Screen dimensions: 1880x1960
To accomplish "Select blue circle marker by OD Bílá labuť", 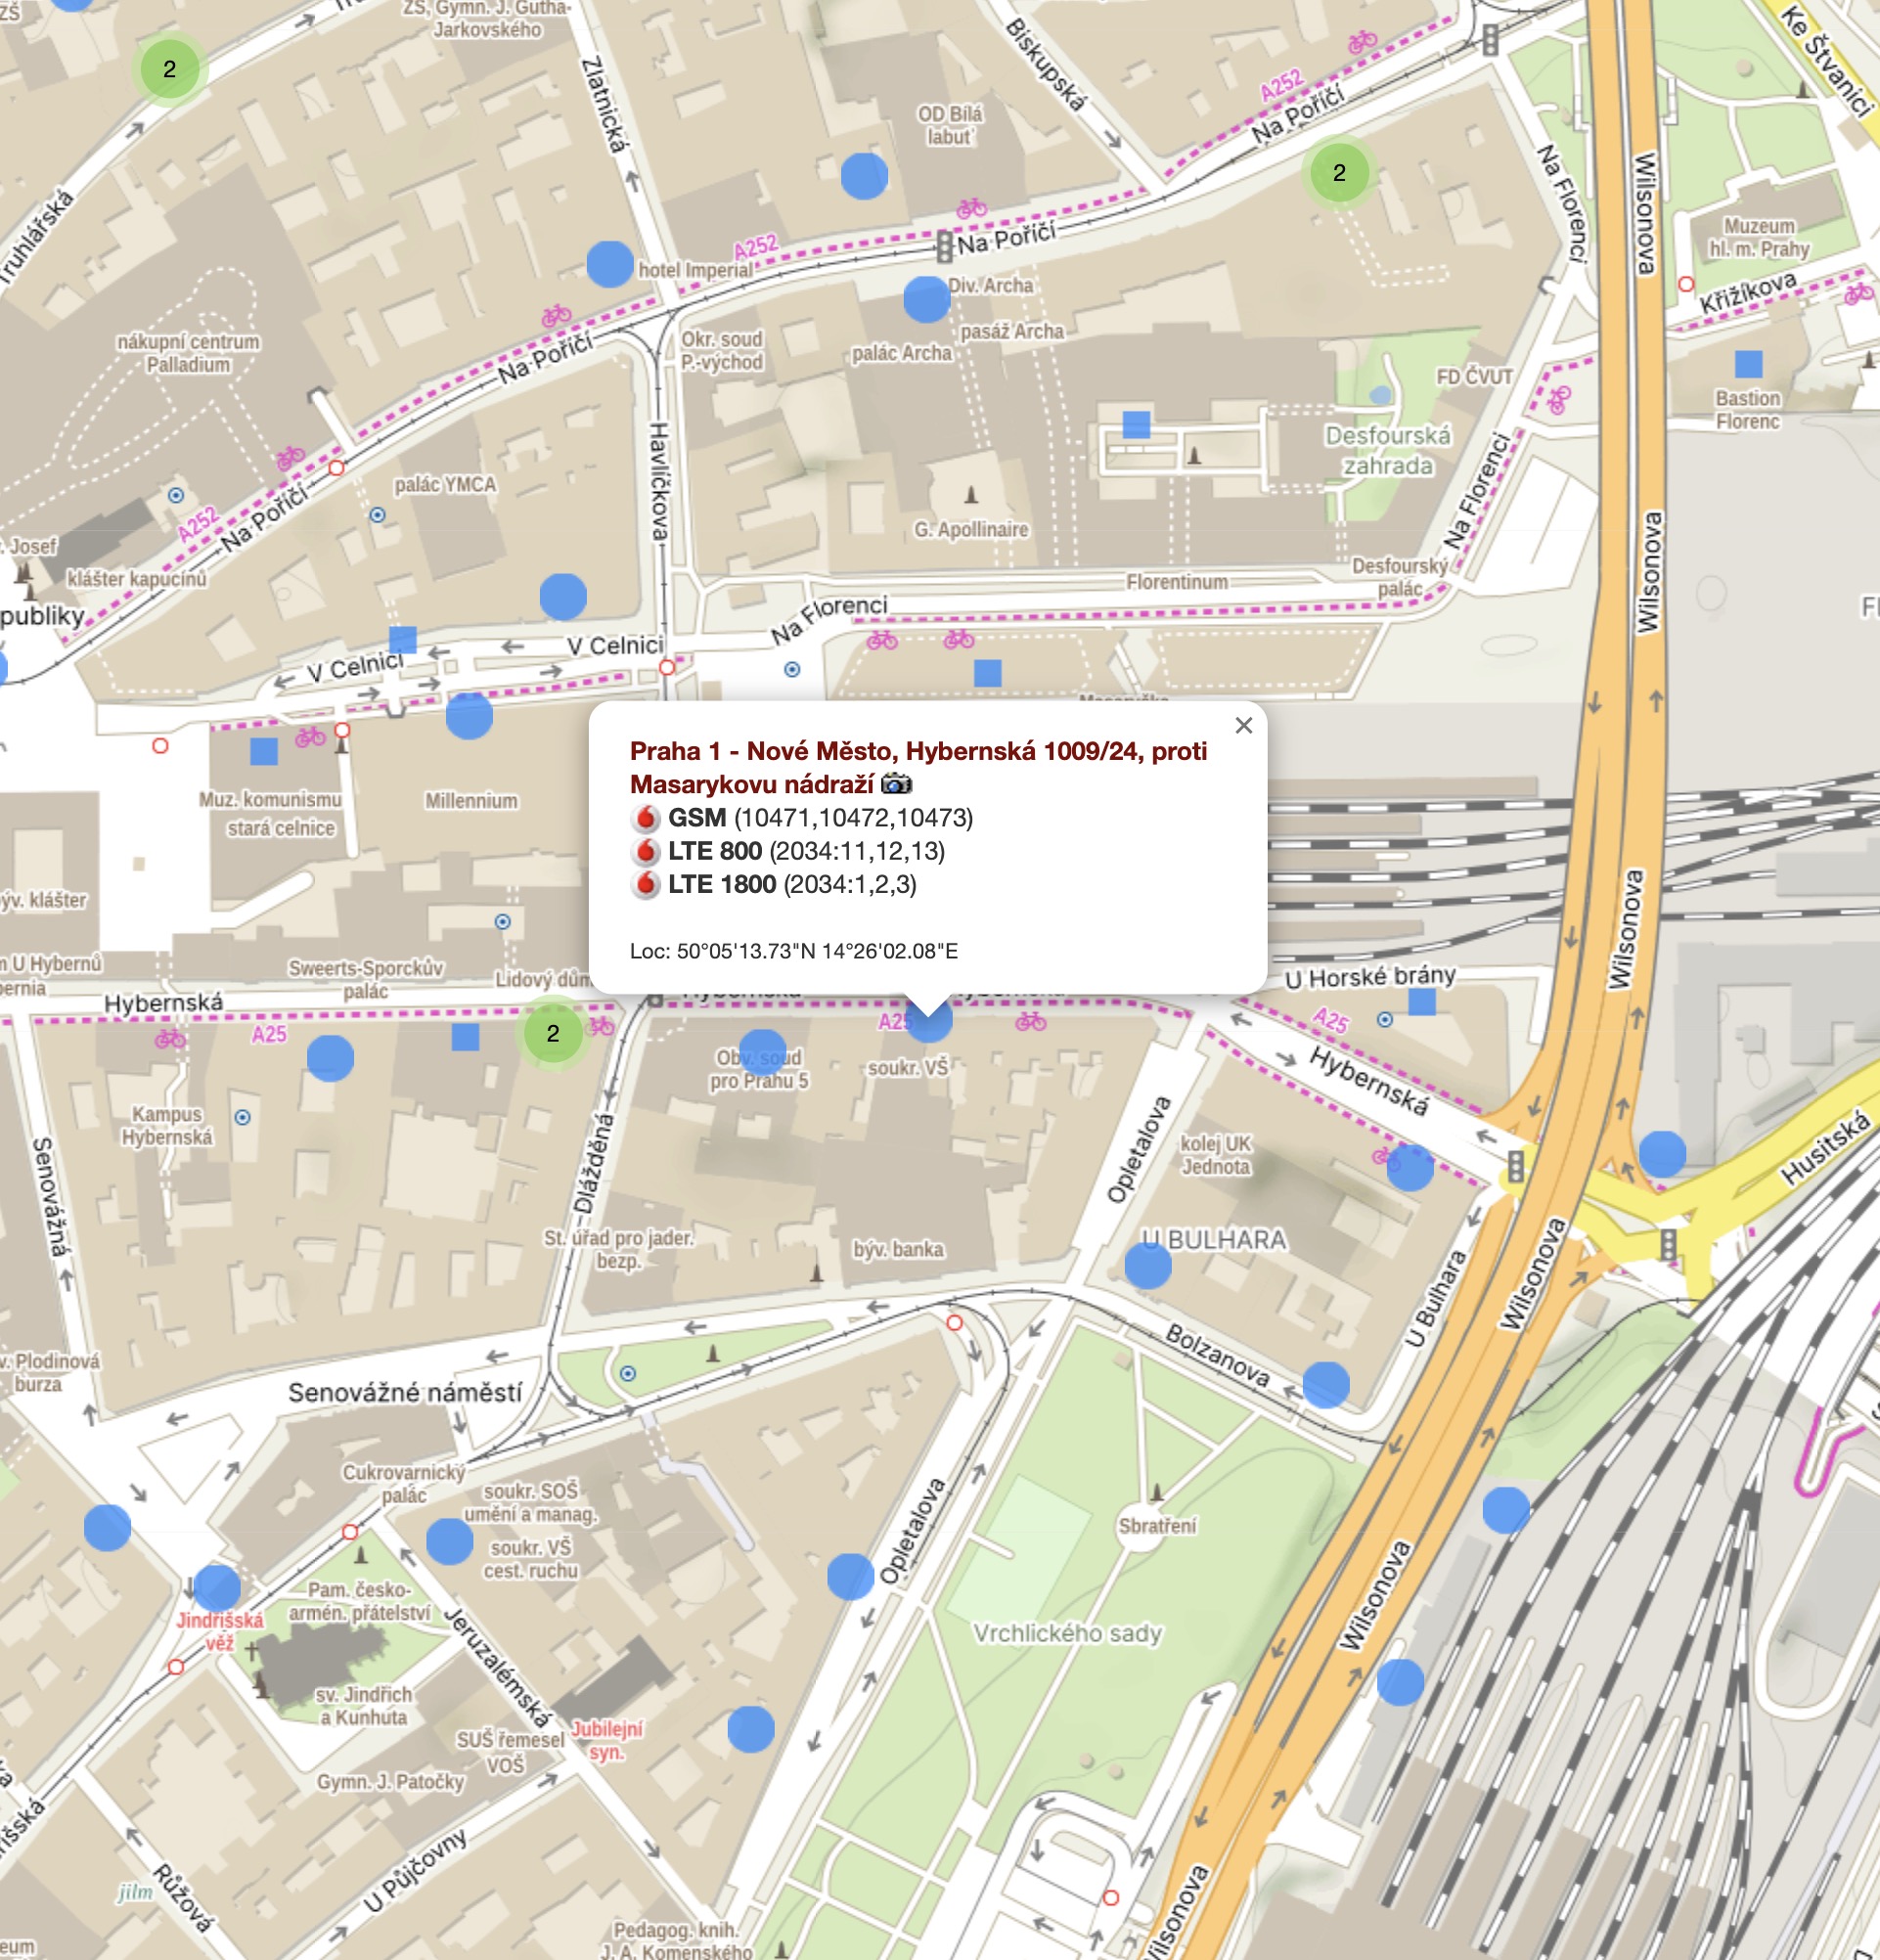I will (x=864, y=176).
